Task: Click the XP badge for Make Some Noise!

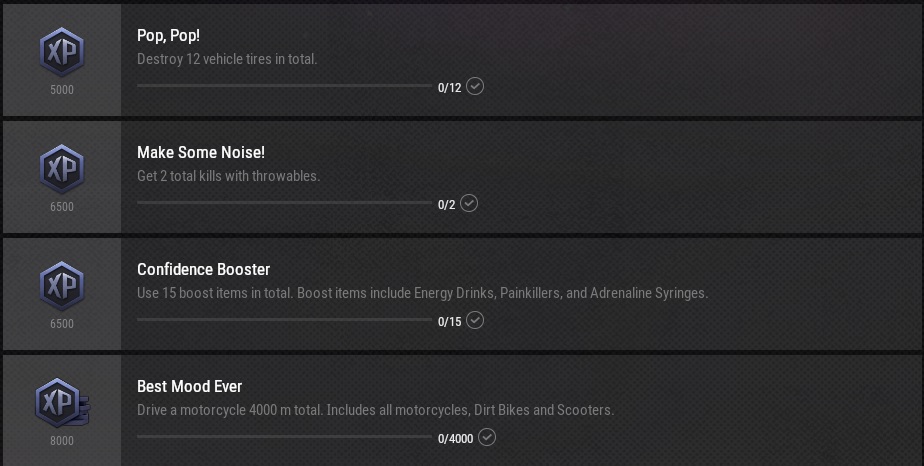Action: pos(61,168)
